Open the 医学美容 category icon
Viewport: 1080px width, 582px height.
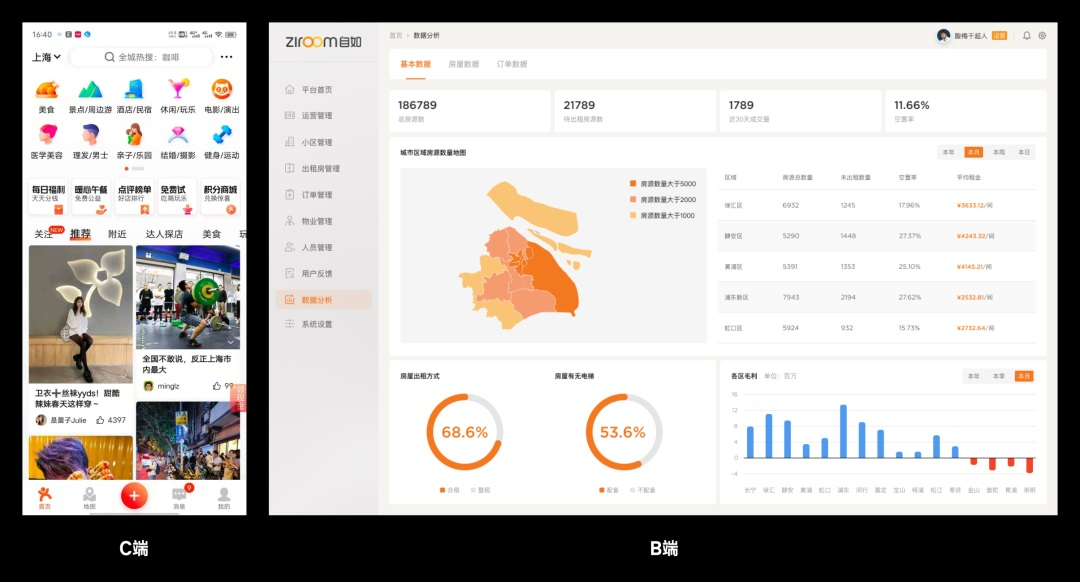[x=47, y=134]
